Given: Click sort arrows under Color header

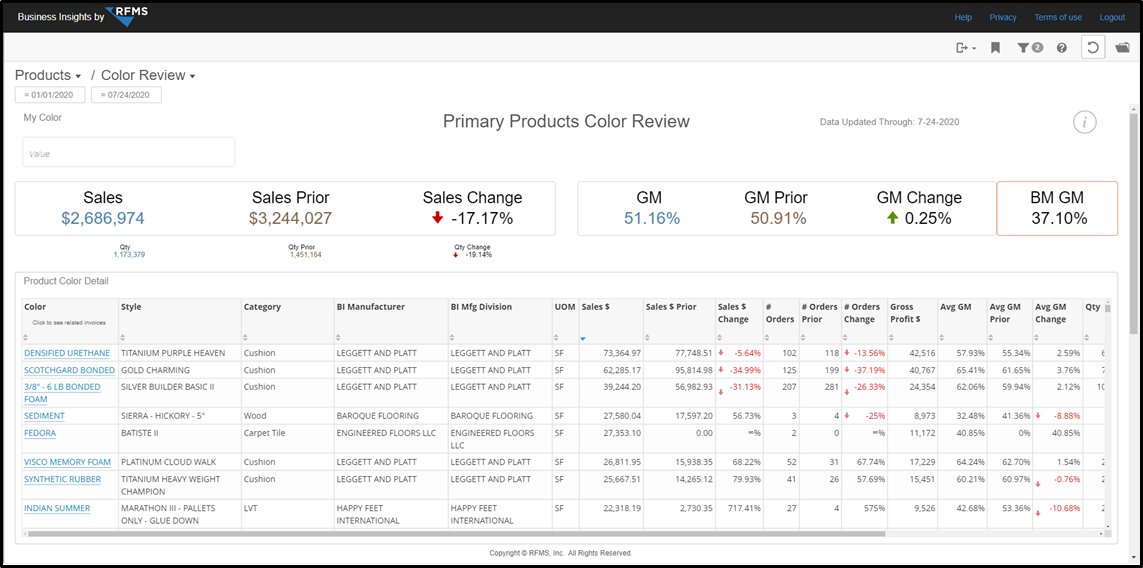Looking at the screenshot, I should [27, 338].
